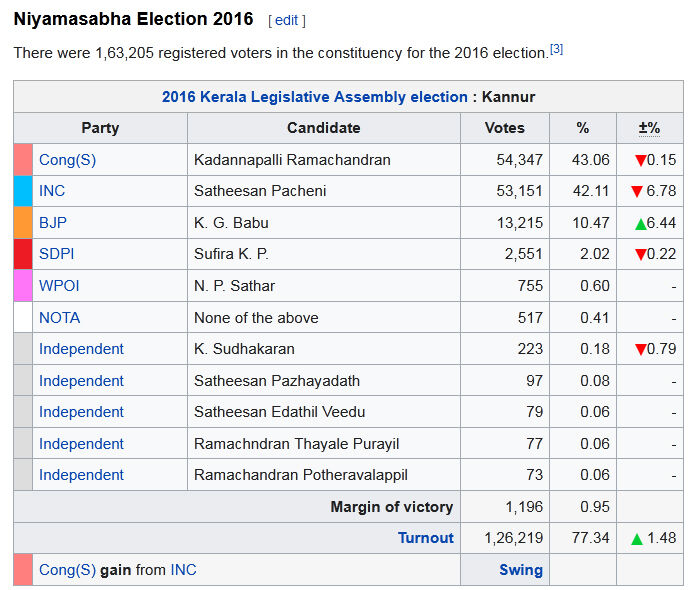
Task: Open the 2016 Kerala Legislative Assembly election link
Action: tap(314, 97)
